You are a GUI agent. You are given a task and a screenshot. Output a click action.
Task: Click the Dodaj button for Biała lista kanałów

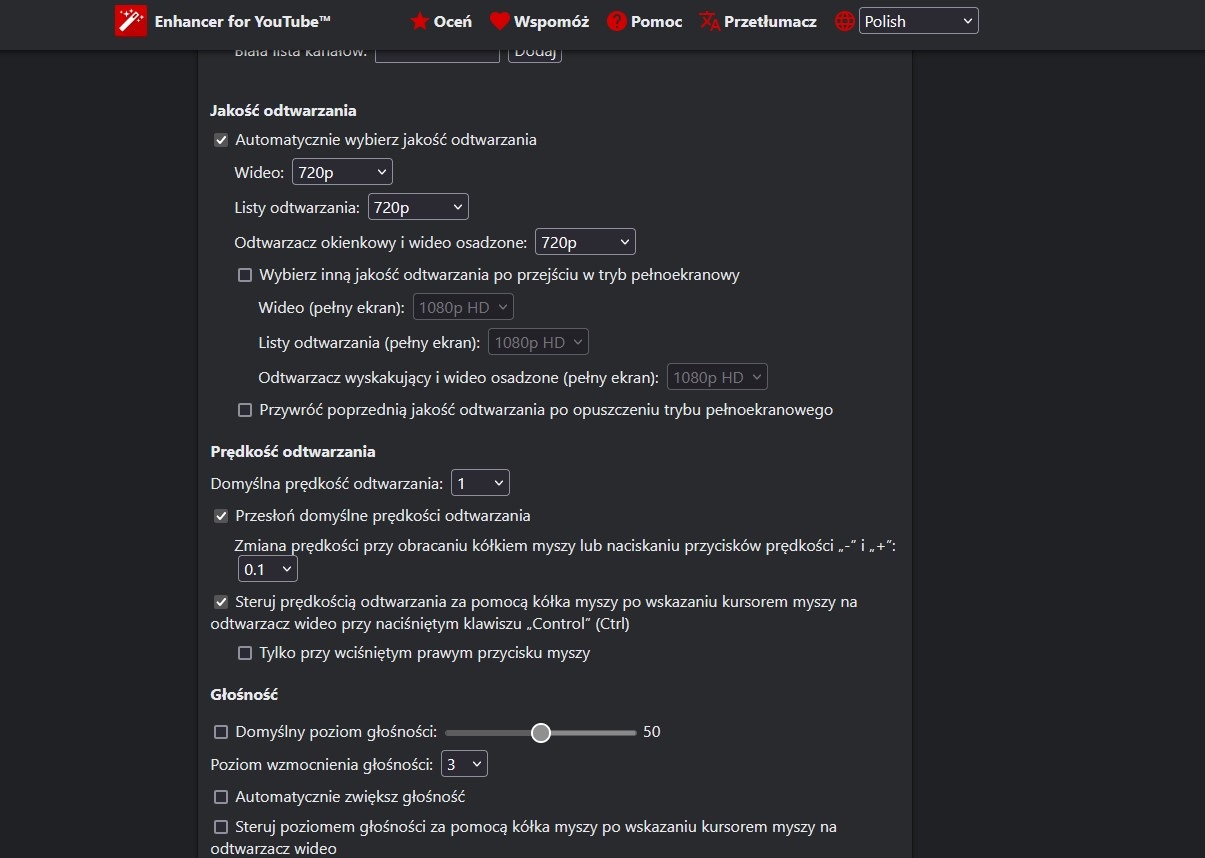point(535,52)
